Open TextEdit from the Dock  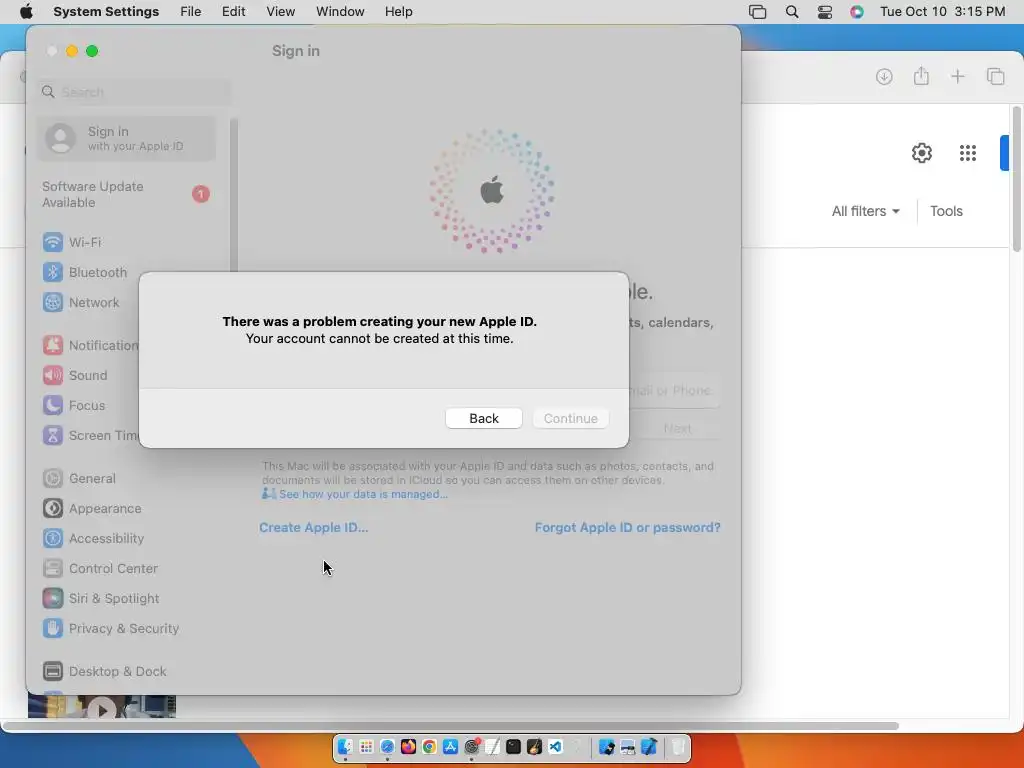pyautogui.click(x=492, y=746)
